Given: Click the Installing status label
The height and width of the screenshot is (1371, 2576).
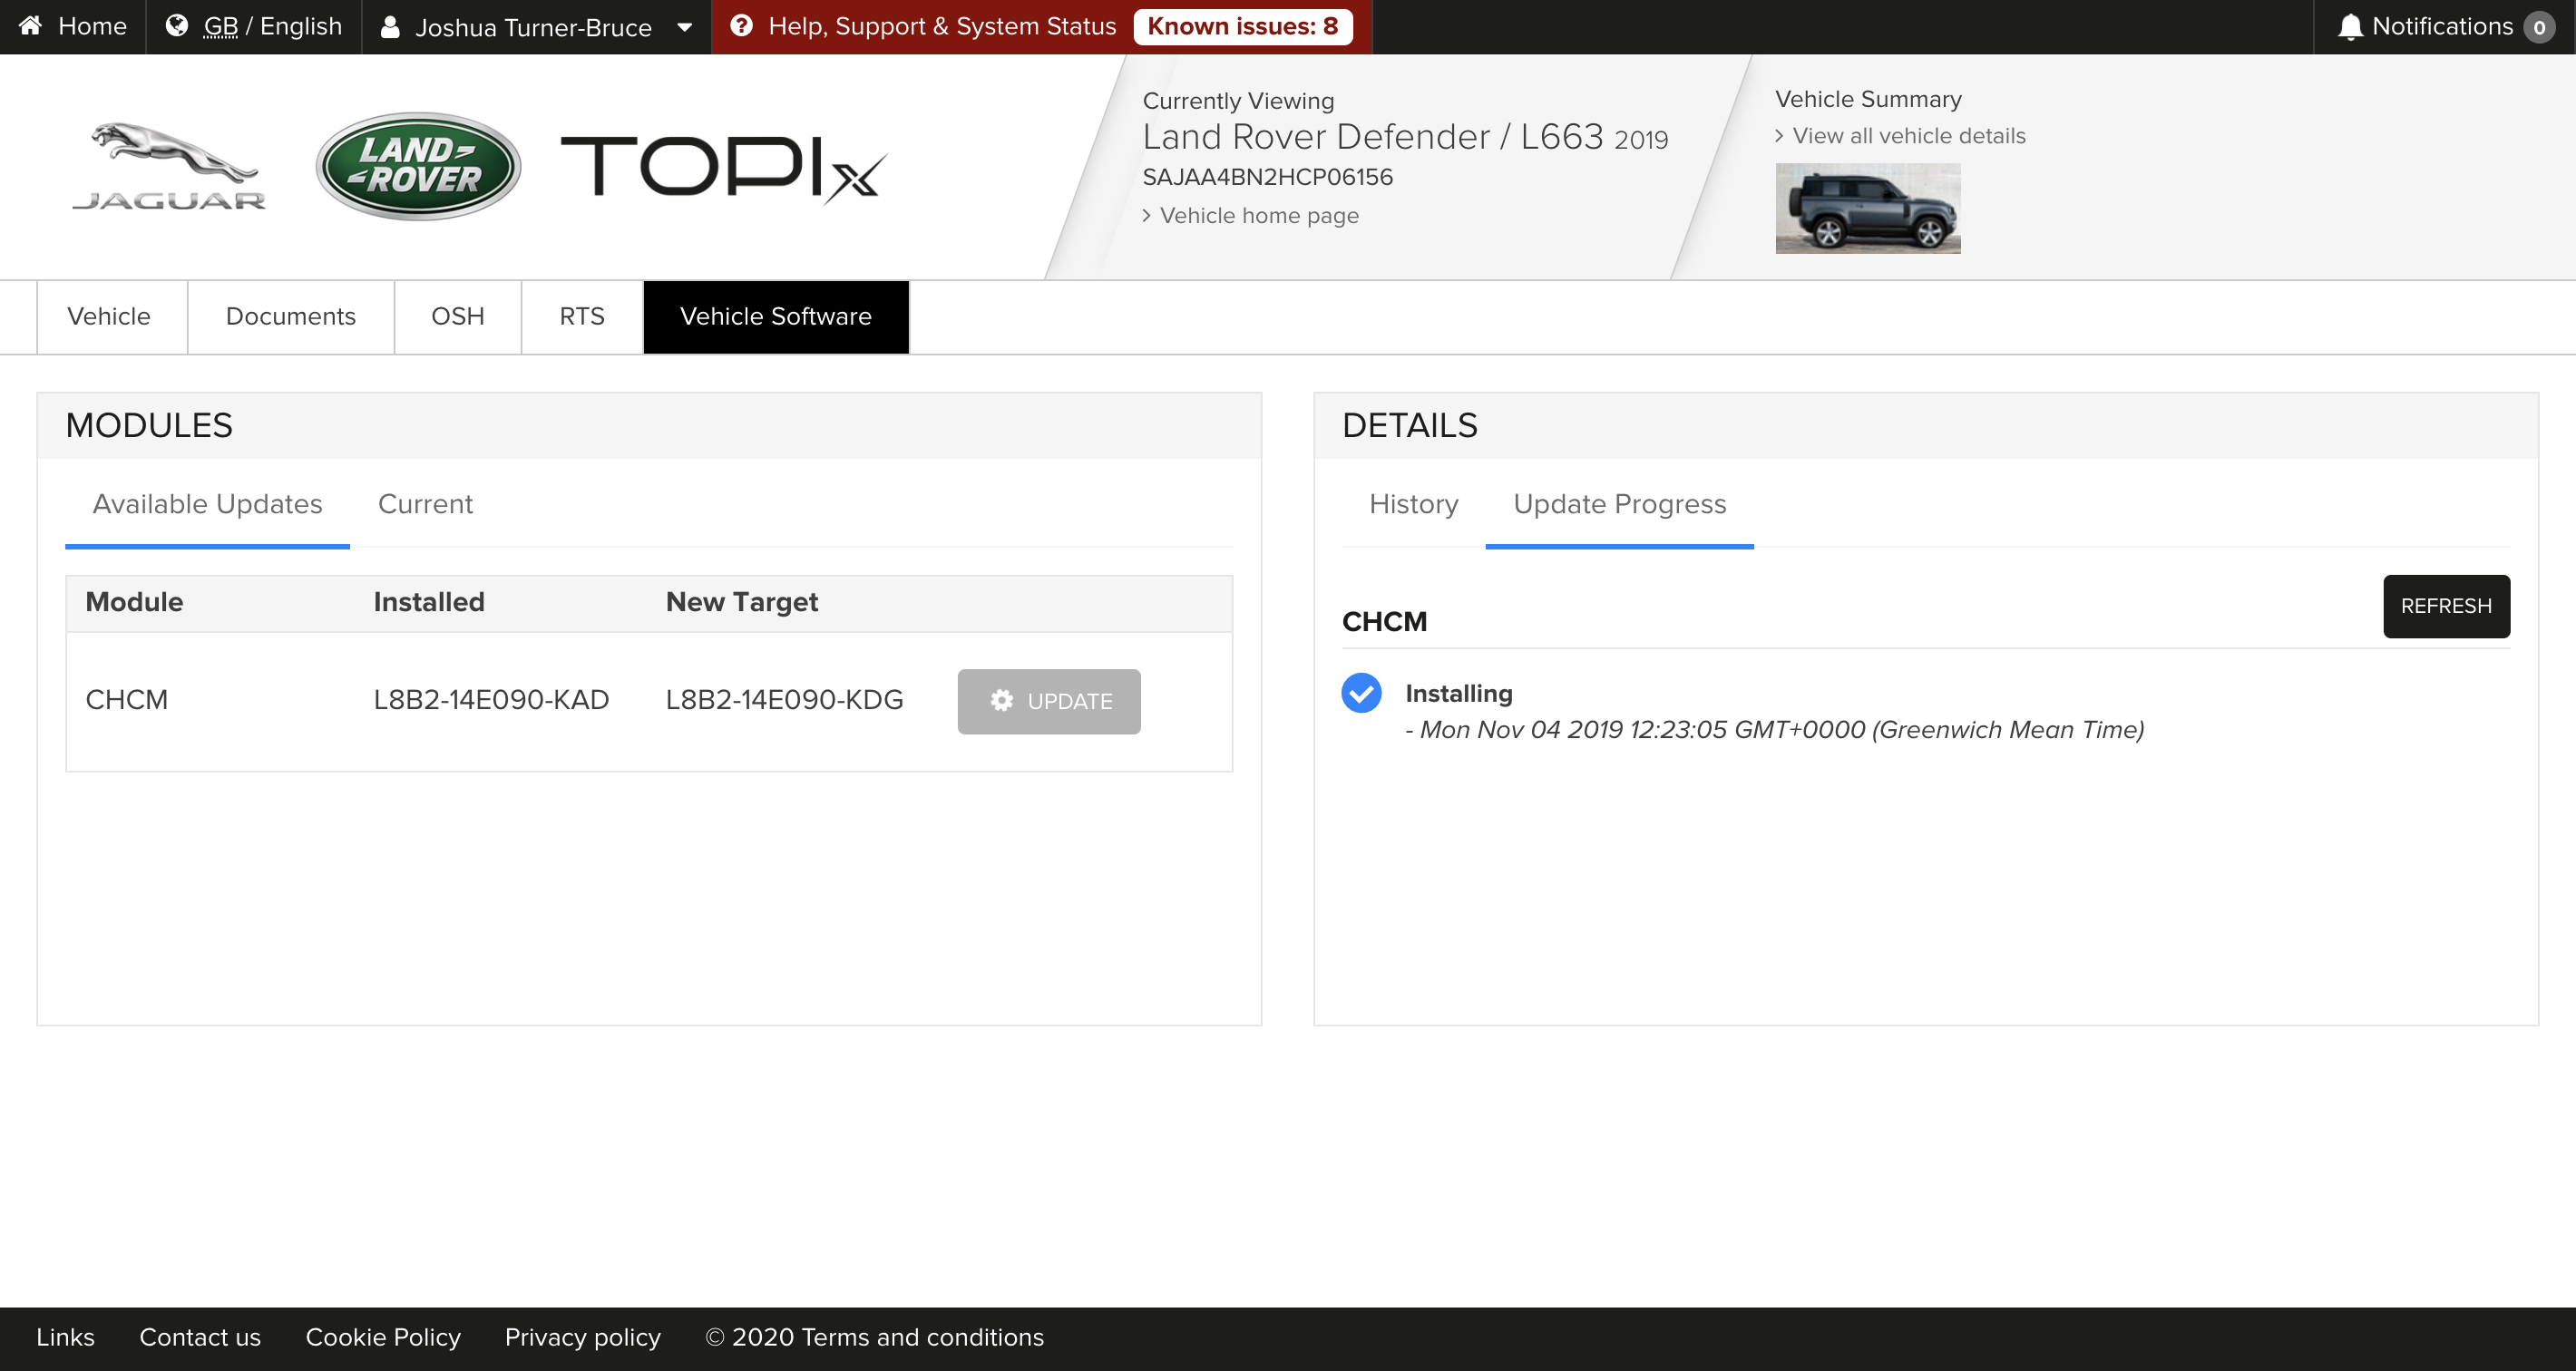Looking at the screenshot, I should click(1459, 693).
